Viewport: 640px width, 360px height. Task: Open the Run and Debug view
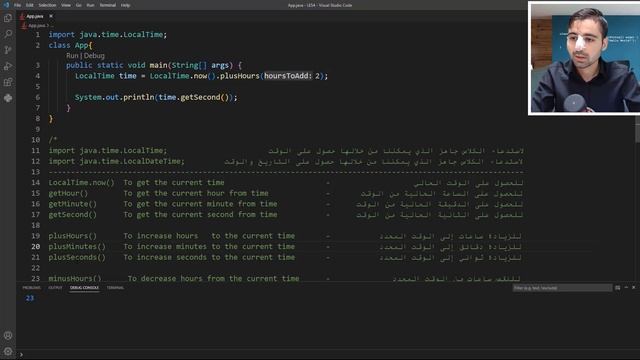8,66
